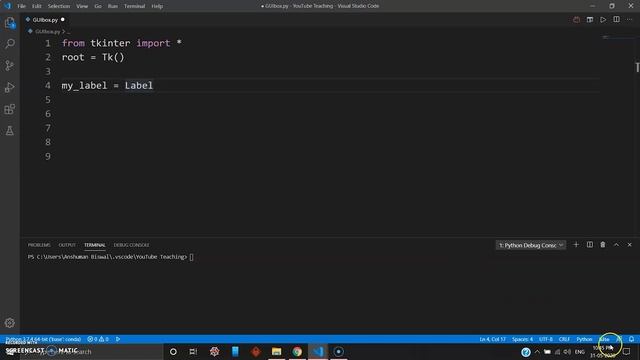This screenshot has height=360, width=640.
Task: Open the Run menu
Action: pos(113,6)
